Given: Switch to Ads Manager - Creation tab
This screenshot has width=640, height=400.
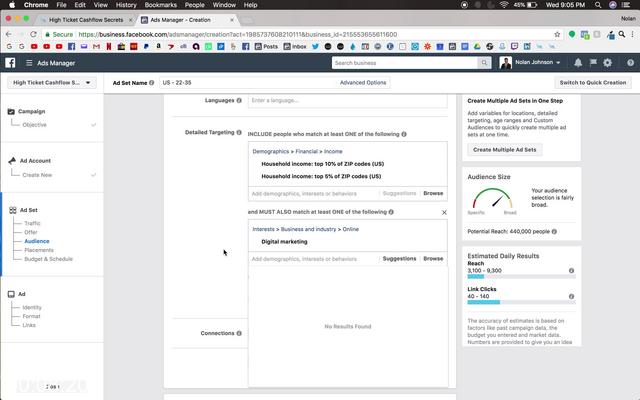Looking at the screenshot, I should point(187,20).
